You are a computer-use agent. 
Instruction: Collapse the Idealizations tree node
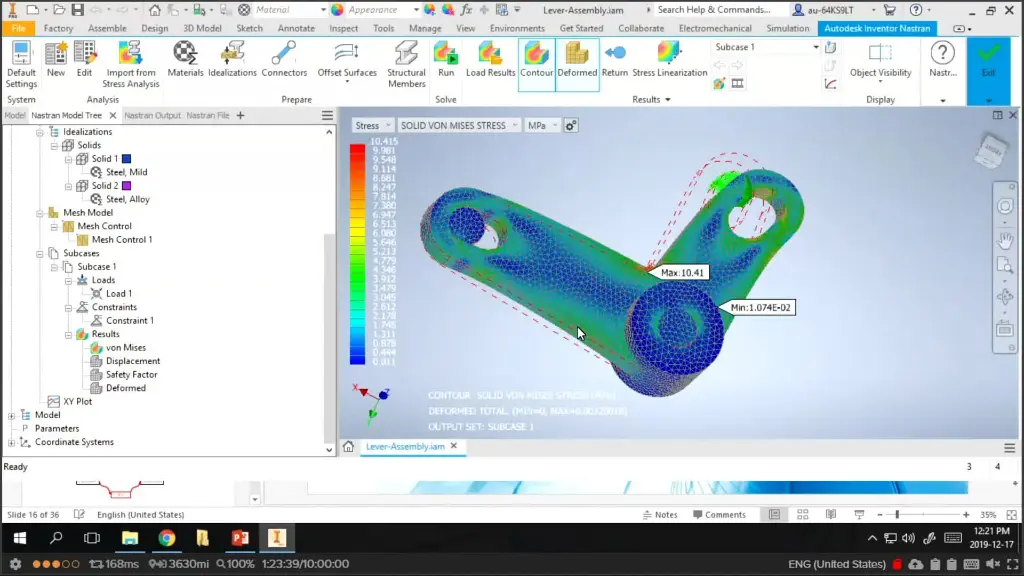[40, 132]
